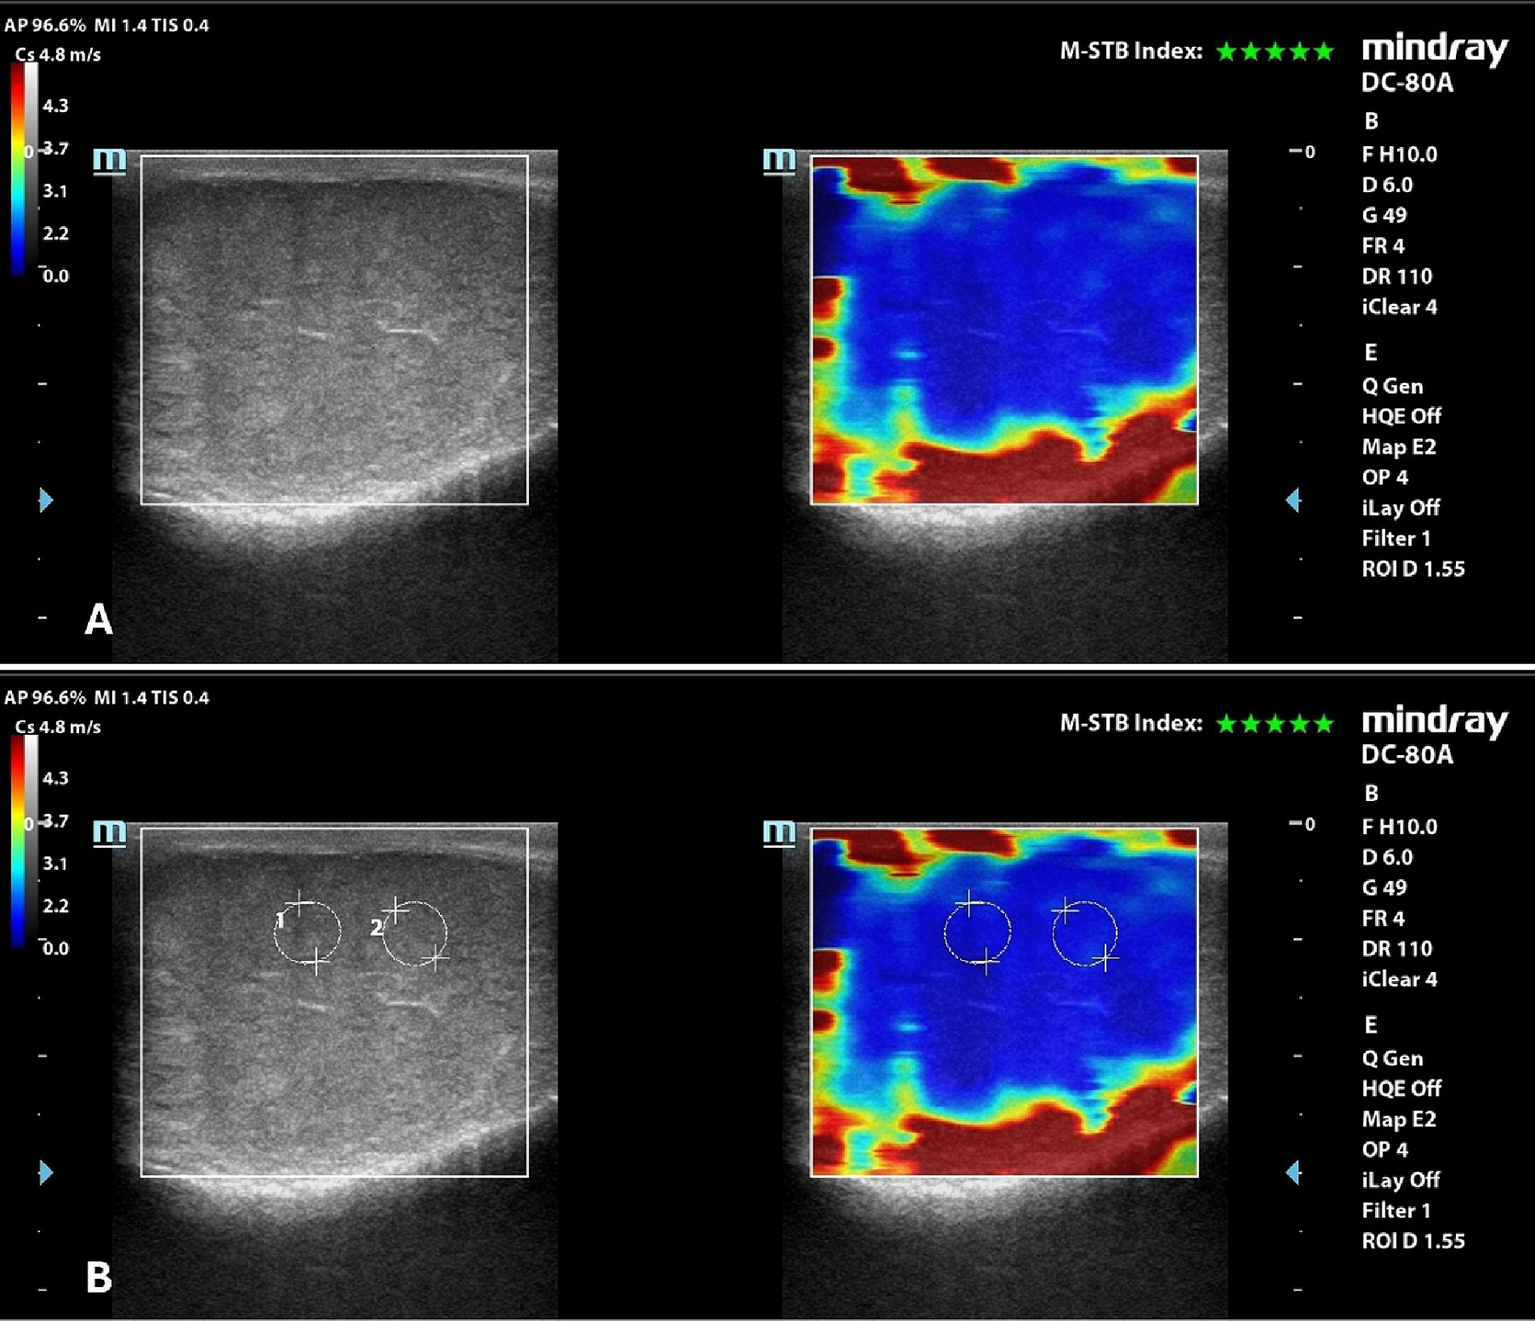Click the M-STB Index green stars in panel A
This screenshot has height=1321, width=1535.
pyautogui.click(x=1275, y=52)
